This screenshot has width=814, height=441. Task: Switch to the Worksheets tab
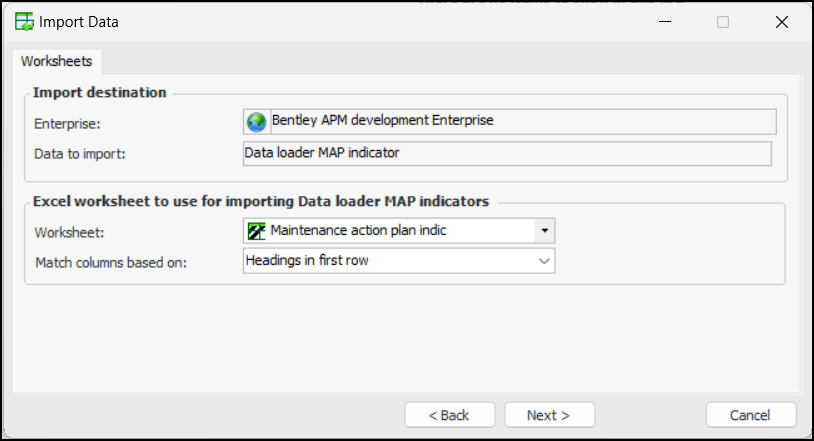click(56, 61)
